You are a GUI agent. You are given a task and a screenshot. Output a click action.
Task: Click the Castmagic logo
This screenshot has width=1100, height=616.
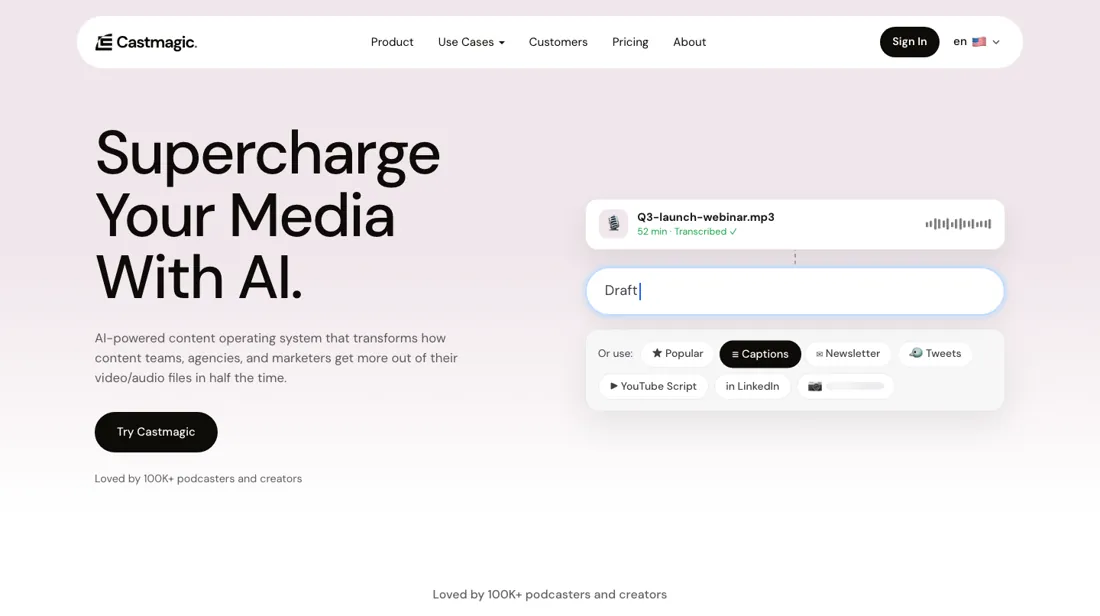click(x=146, y=42)
